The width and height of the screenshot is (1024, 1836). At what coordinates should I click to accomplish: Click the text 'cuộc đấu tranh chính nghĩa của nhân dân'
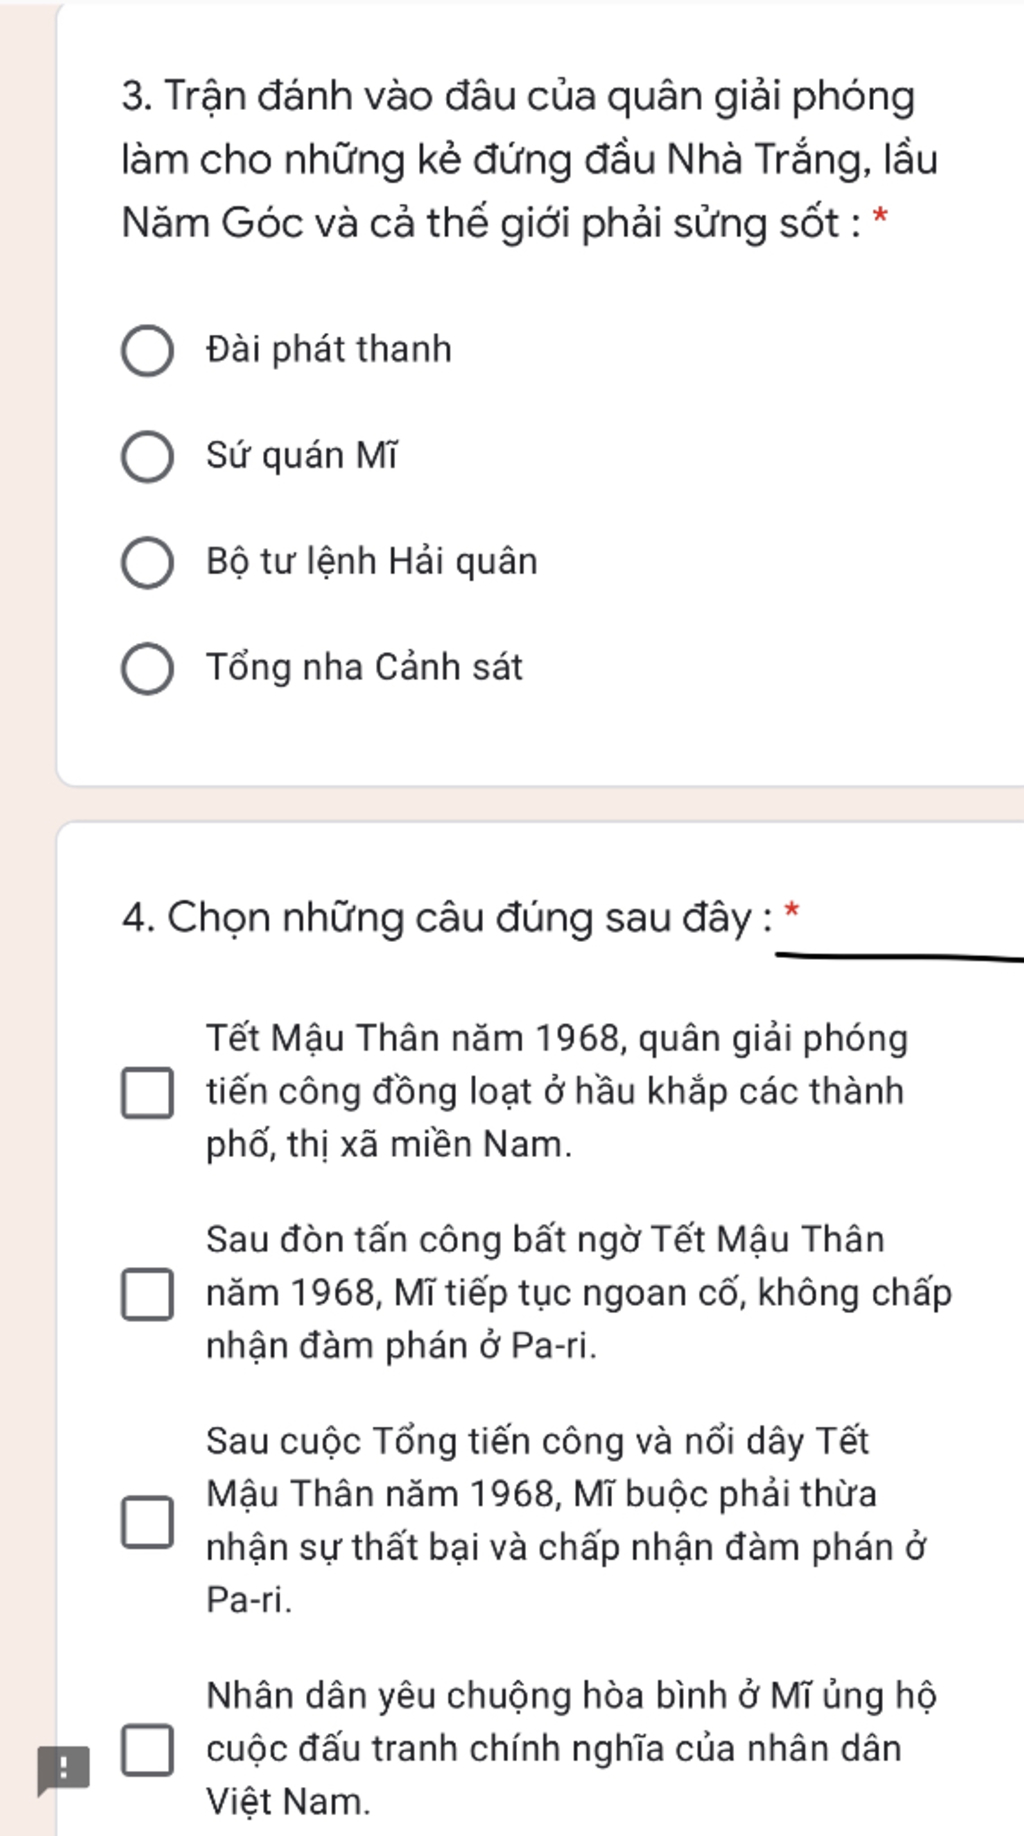coord(554,1748)
